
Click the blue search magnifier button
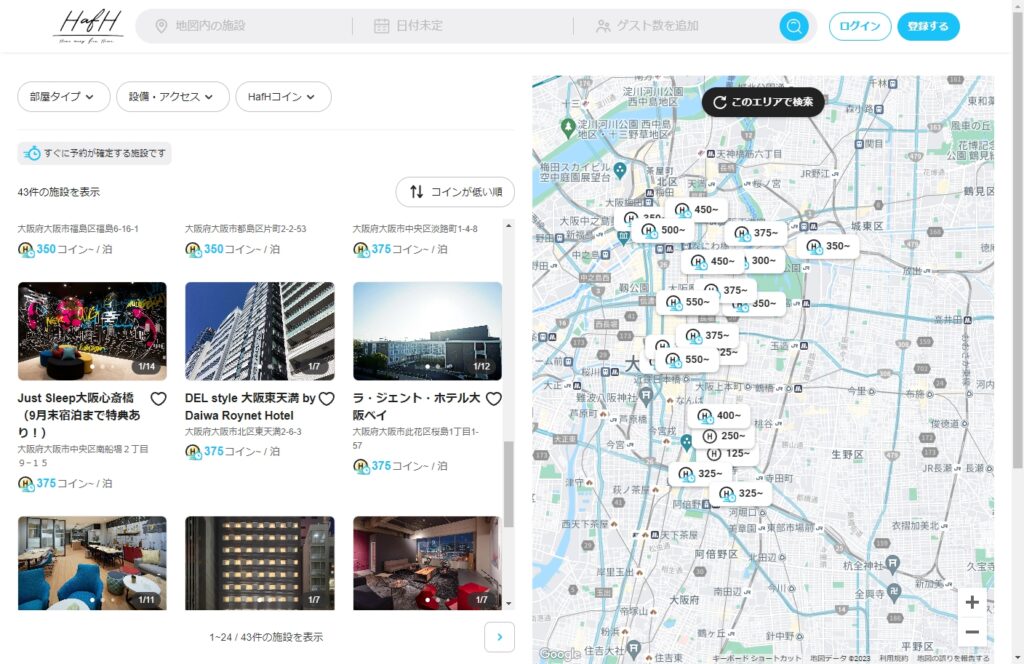[x=794, y=26]
